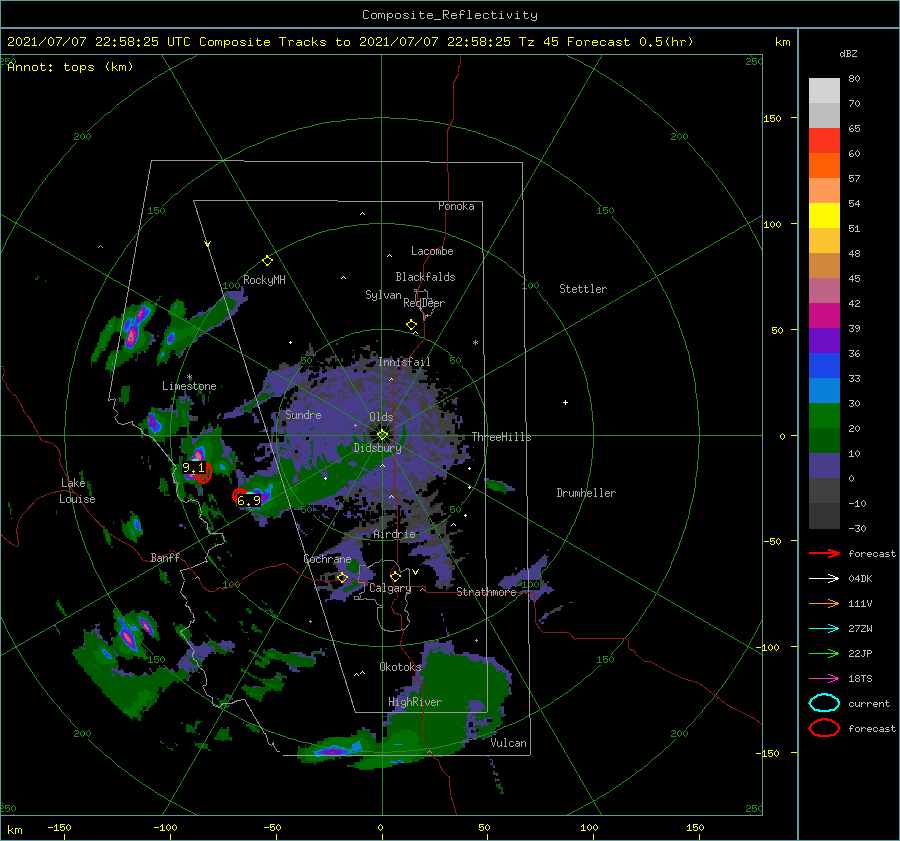
Task: Click the yellow diamond marker above Calgary
Action: [395, 576]
